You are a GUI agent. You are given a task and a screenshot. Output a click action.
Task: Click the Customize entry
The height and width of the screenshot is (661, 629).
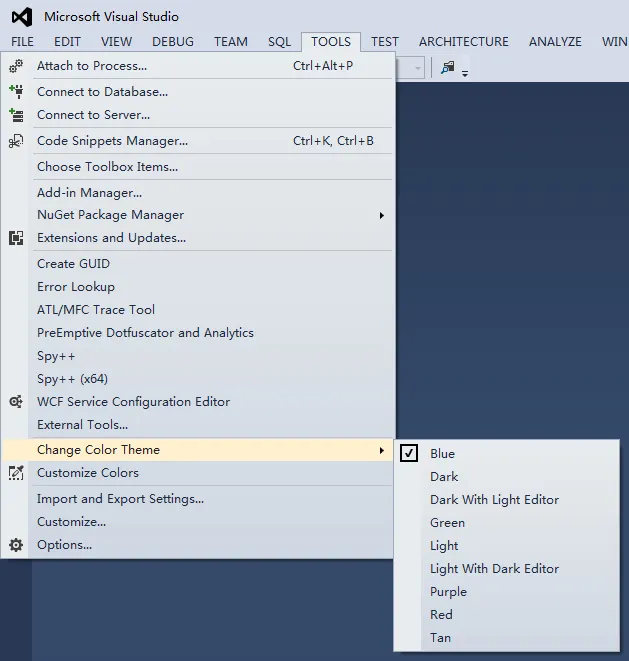(x=198, y=522)
